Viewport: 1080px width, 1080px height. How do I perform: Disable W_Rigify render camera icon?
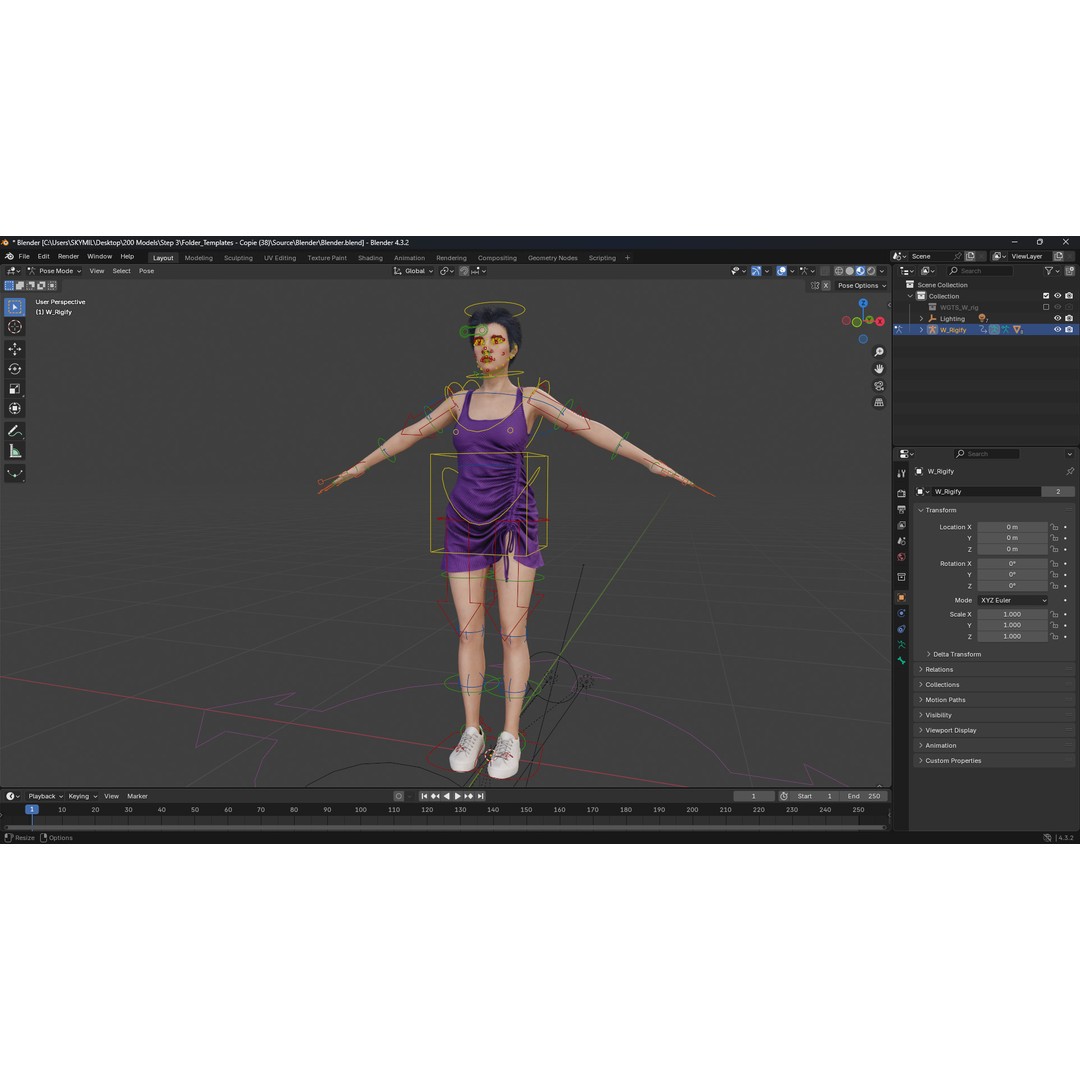[1069, 329]
